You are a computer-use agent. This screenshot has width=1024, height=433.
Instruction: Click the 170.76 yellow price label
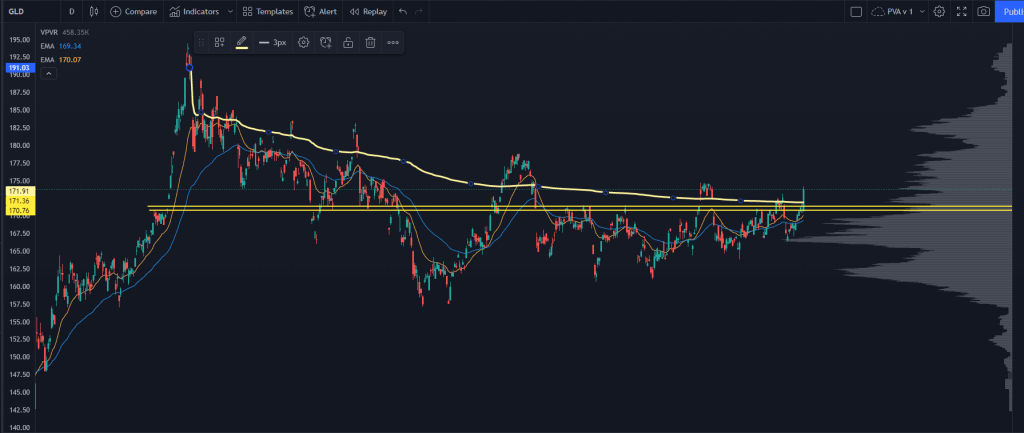click(18, 211)
